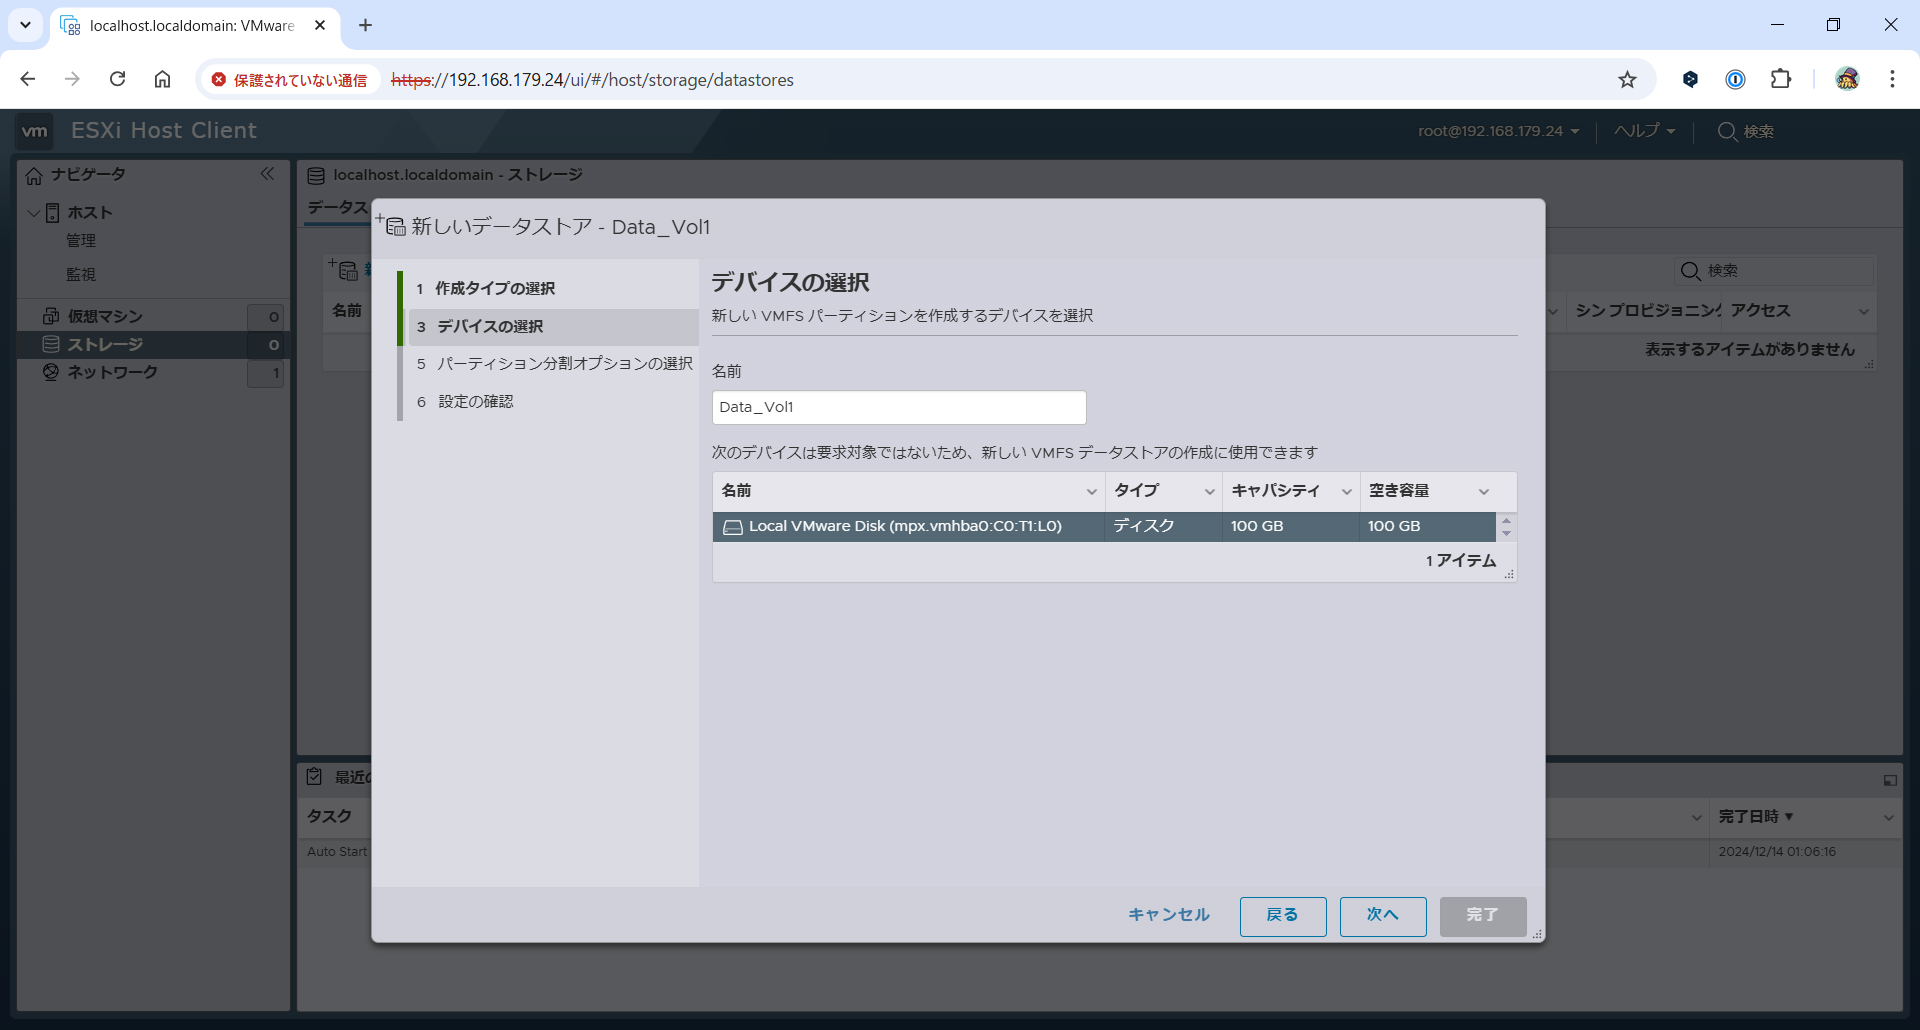The width and height of the screenshot is (1920, 1030).
Task: Open a new browser tab
Action: [365, 25]
